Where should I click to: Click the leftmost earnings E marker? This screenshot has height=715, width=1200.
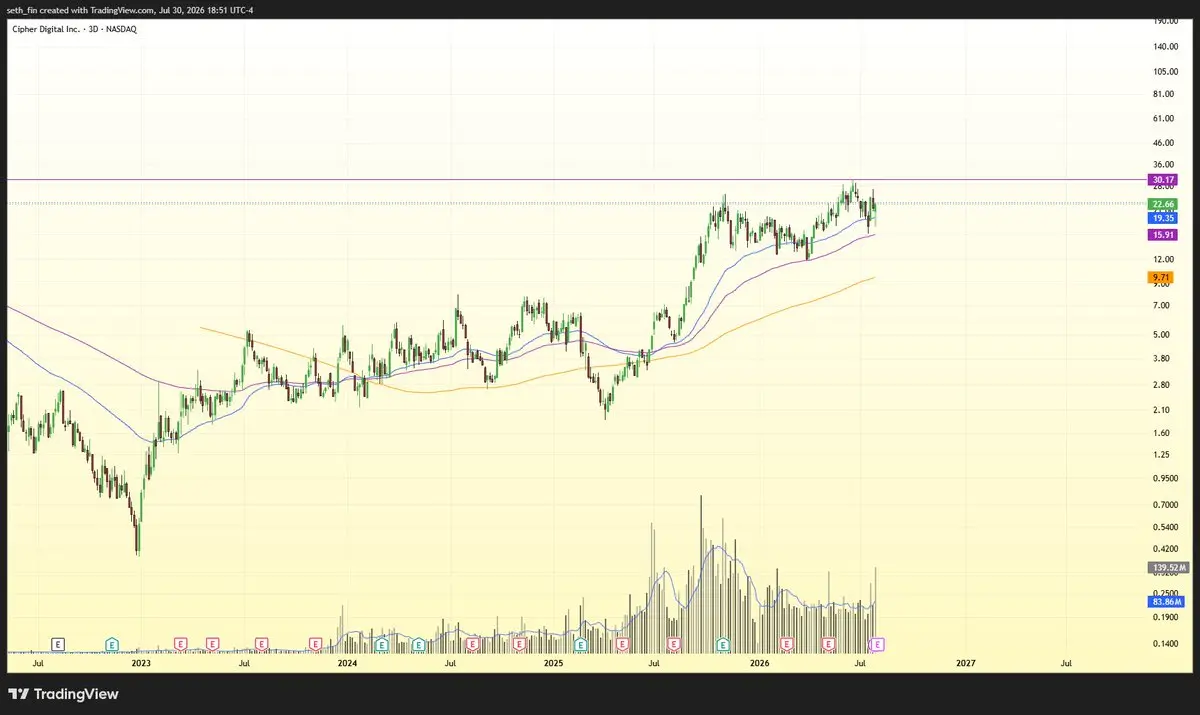coord(58,643)
